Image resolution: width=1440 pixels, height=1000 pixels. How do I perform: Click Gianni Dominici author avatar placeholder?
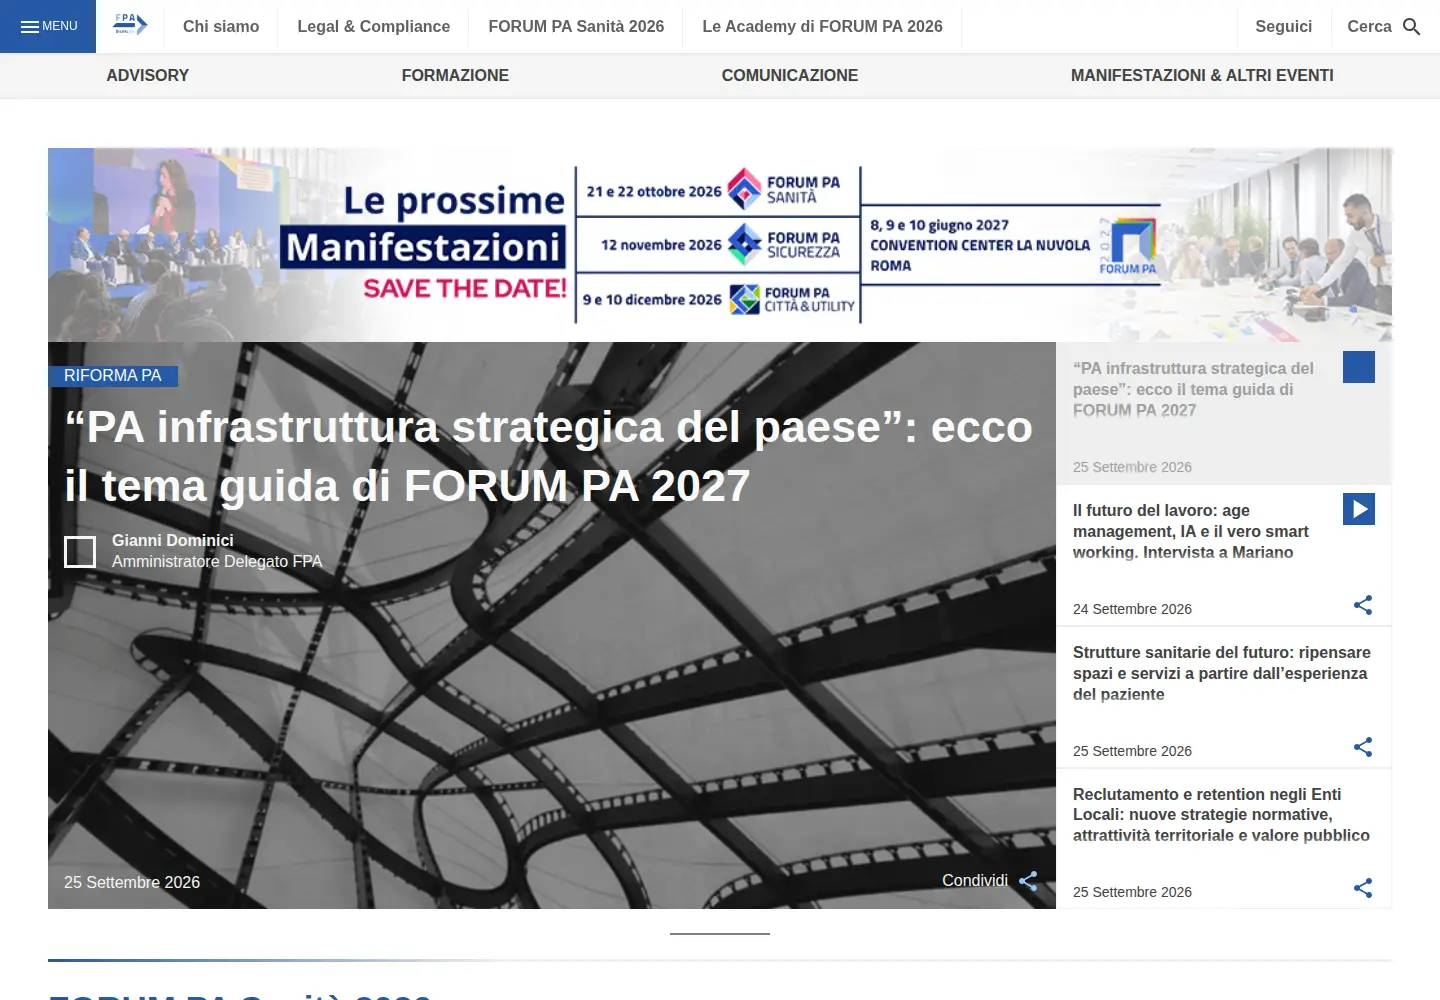point(80,552)
